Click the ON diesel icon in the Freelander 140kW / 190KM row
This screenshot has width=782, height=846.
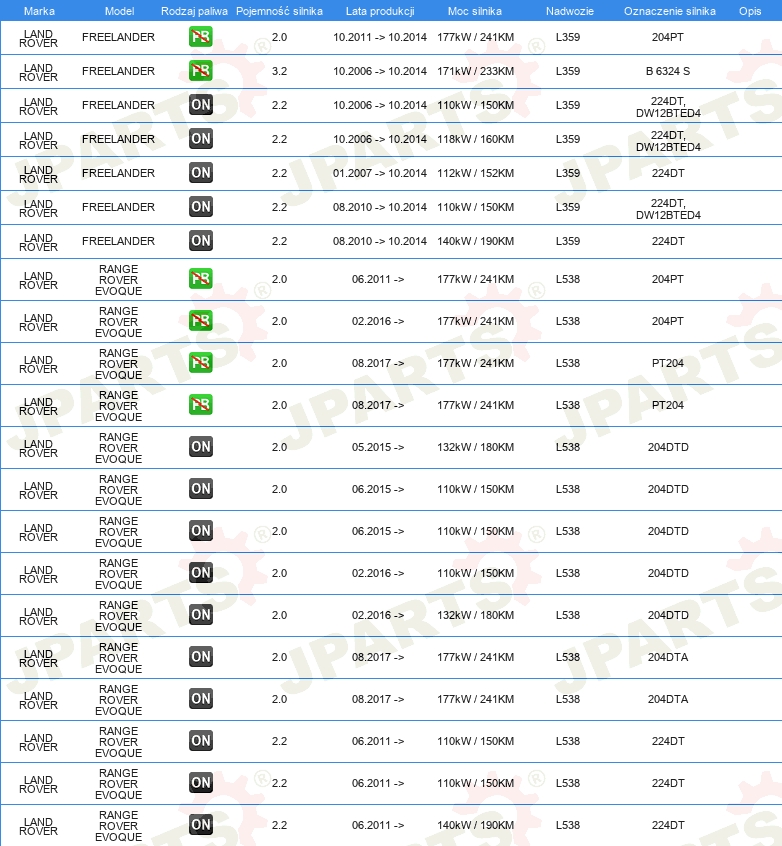[x=201, y=241]
